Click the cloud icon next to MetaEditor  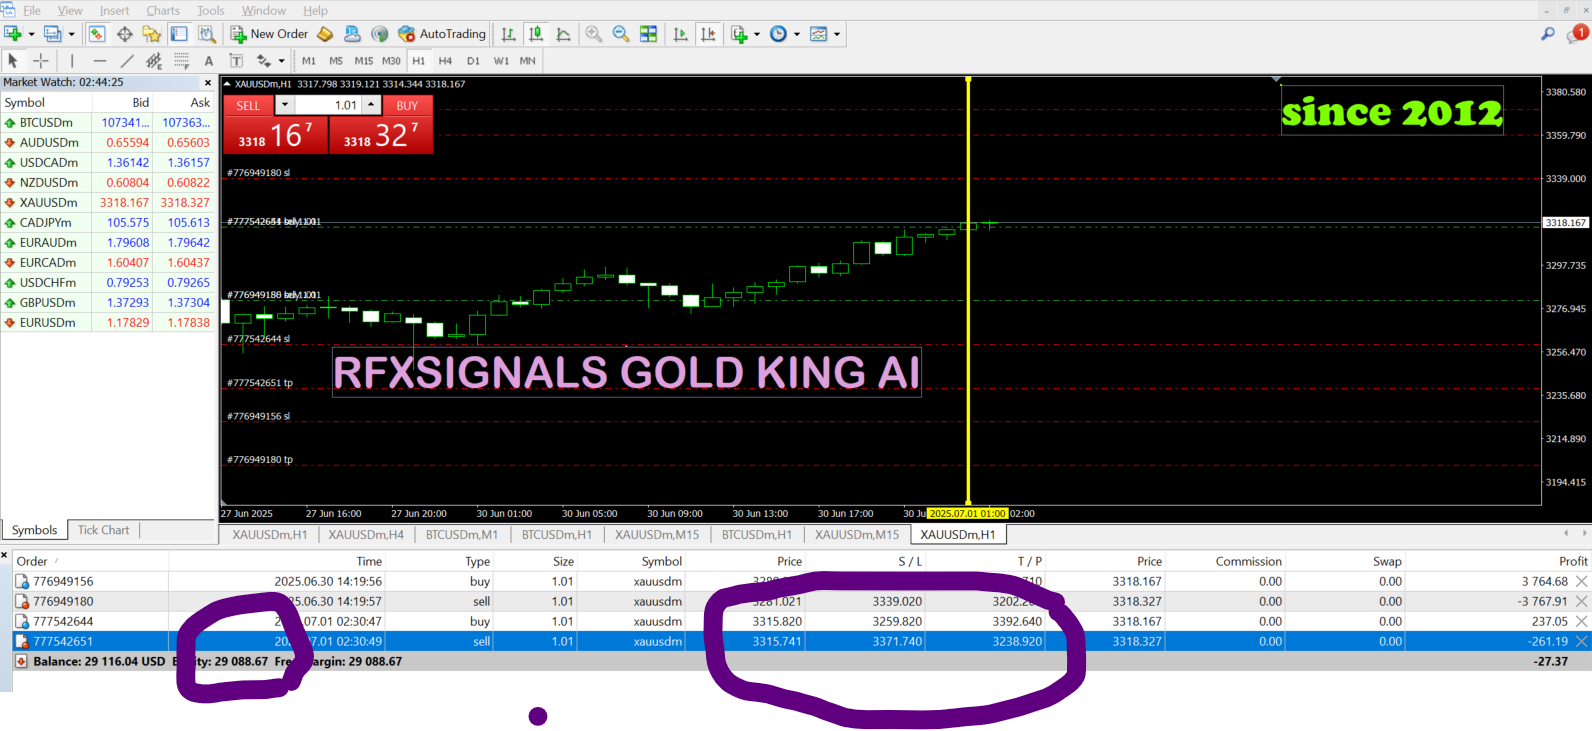click(352, 34)
